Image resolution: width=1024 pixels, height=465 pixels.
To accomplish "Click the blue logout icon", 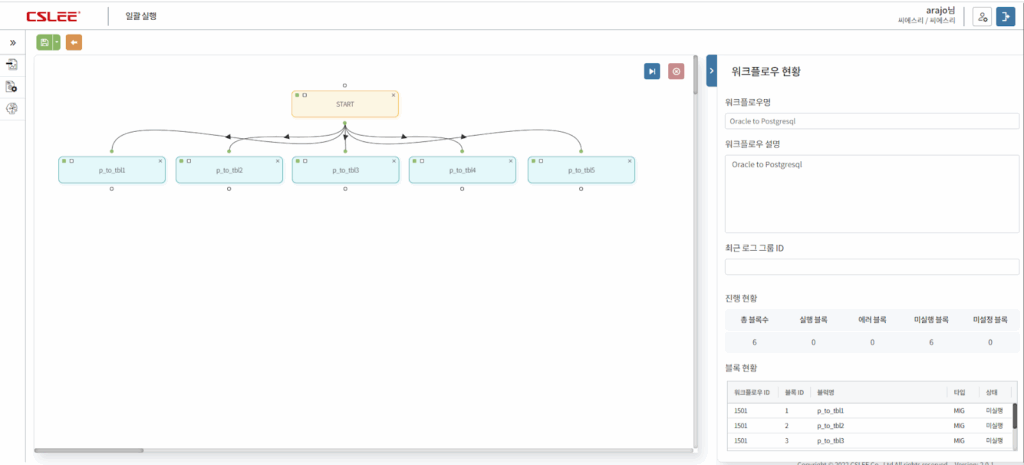I will [x=1006, y=17].
